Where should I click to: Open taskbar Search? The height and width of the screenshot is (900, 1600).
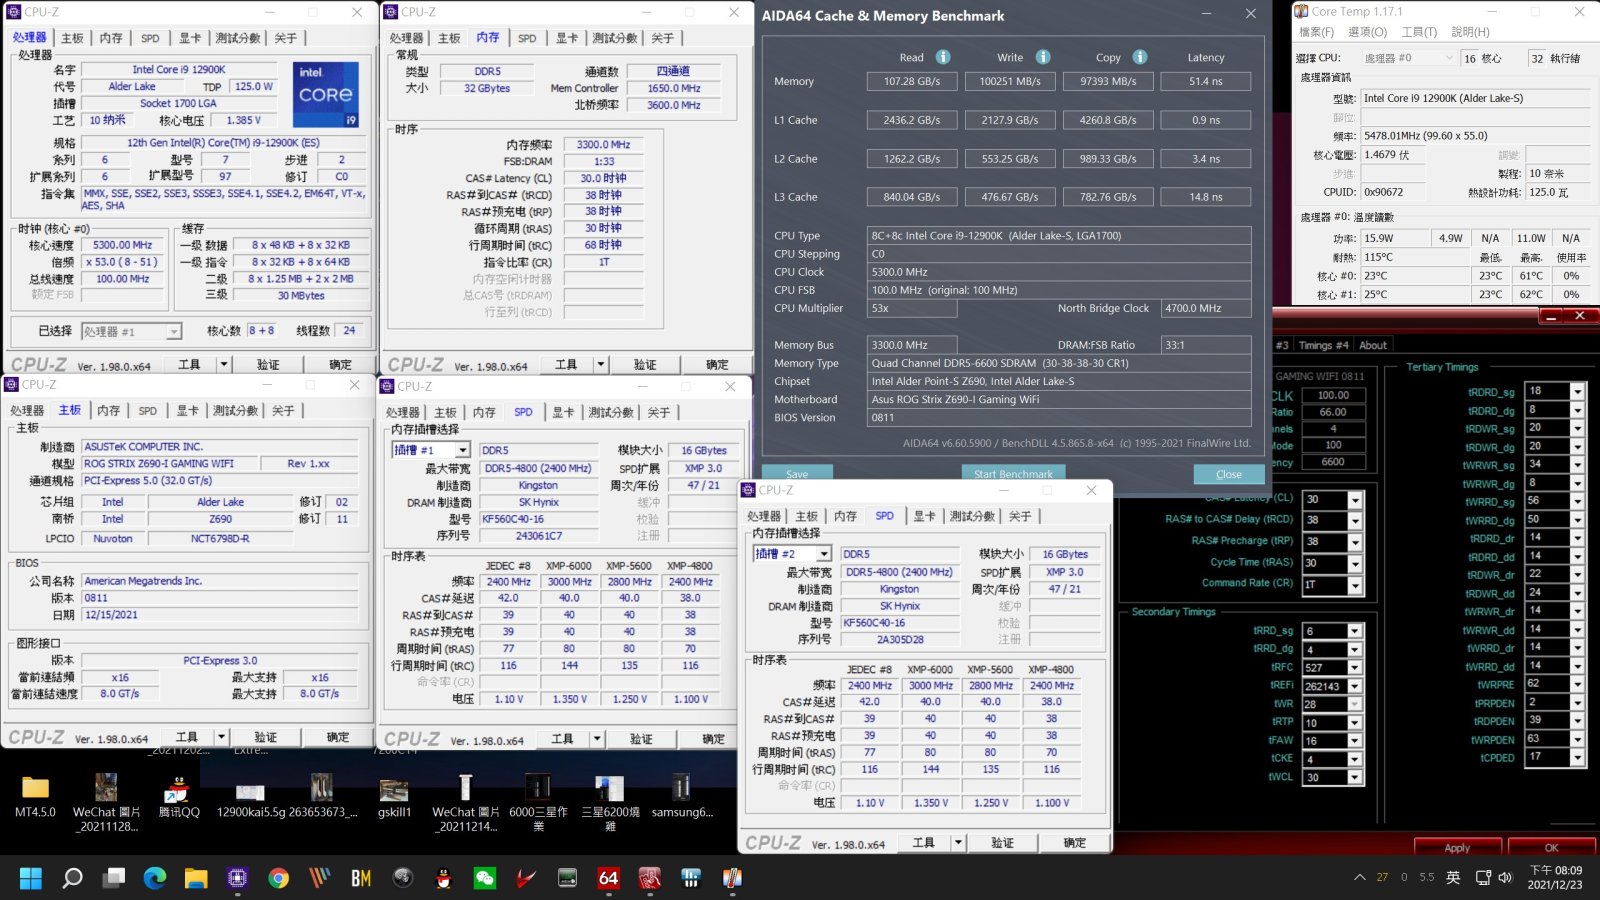pyautogui.click(x=72, y=878)
